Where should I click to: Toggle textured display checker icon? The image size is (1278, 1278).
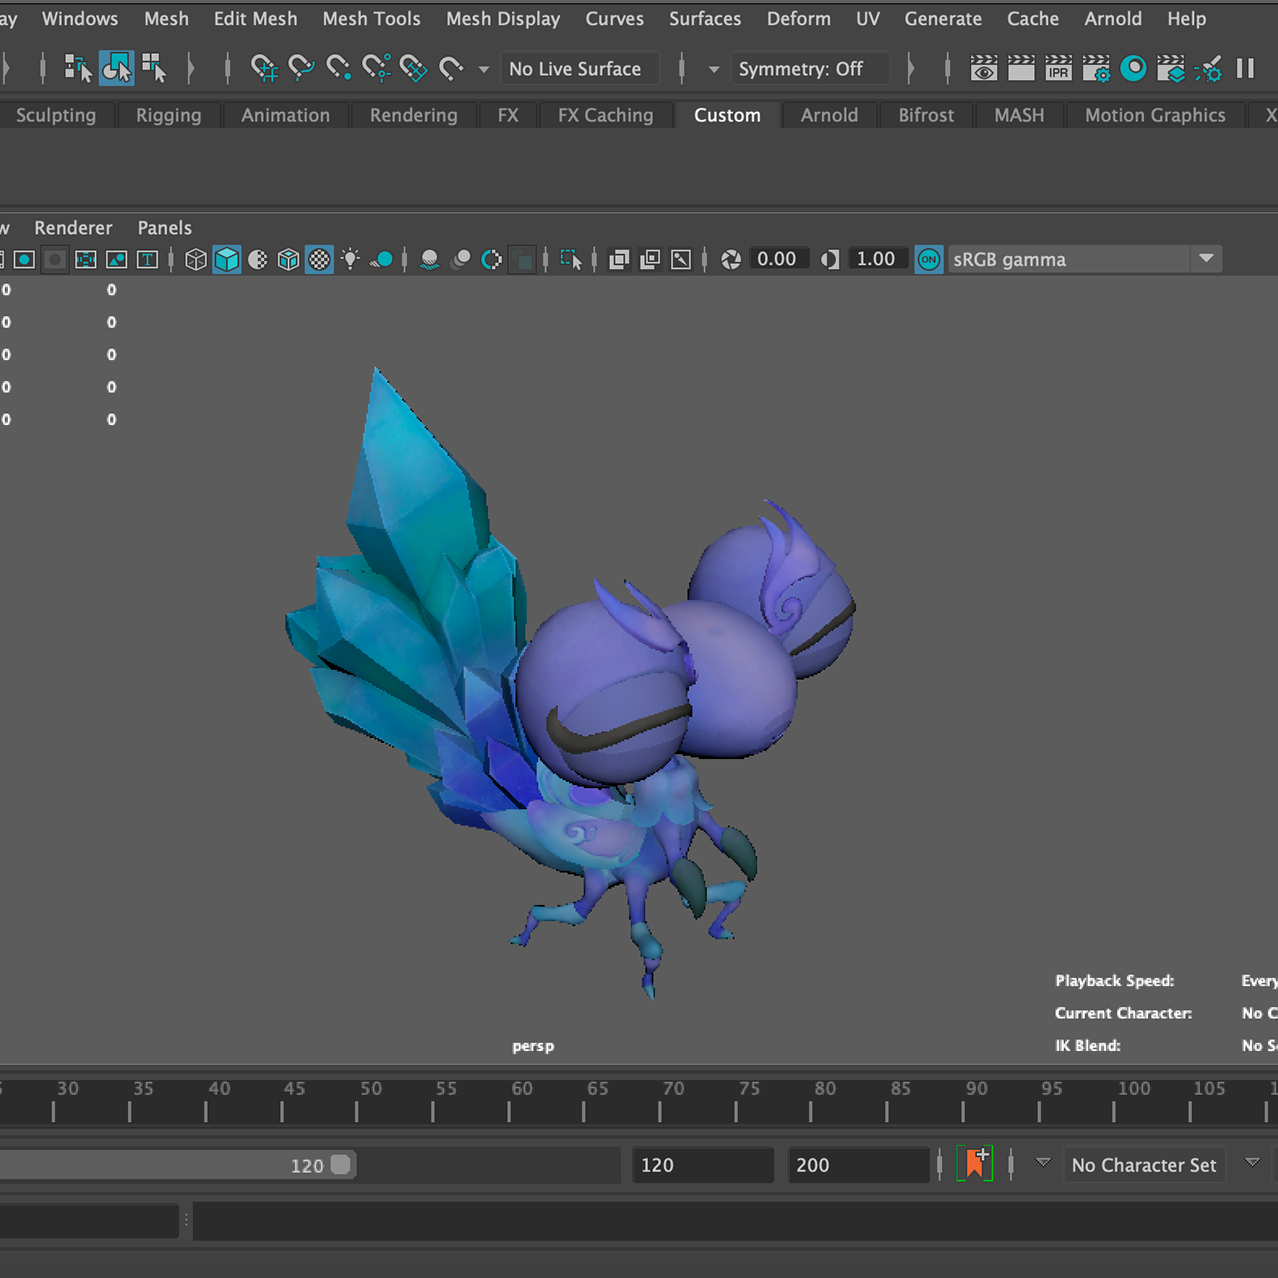pyautogui.click(x=319, y=260)
